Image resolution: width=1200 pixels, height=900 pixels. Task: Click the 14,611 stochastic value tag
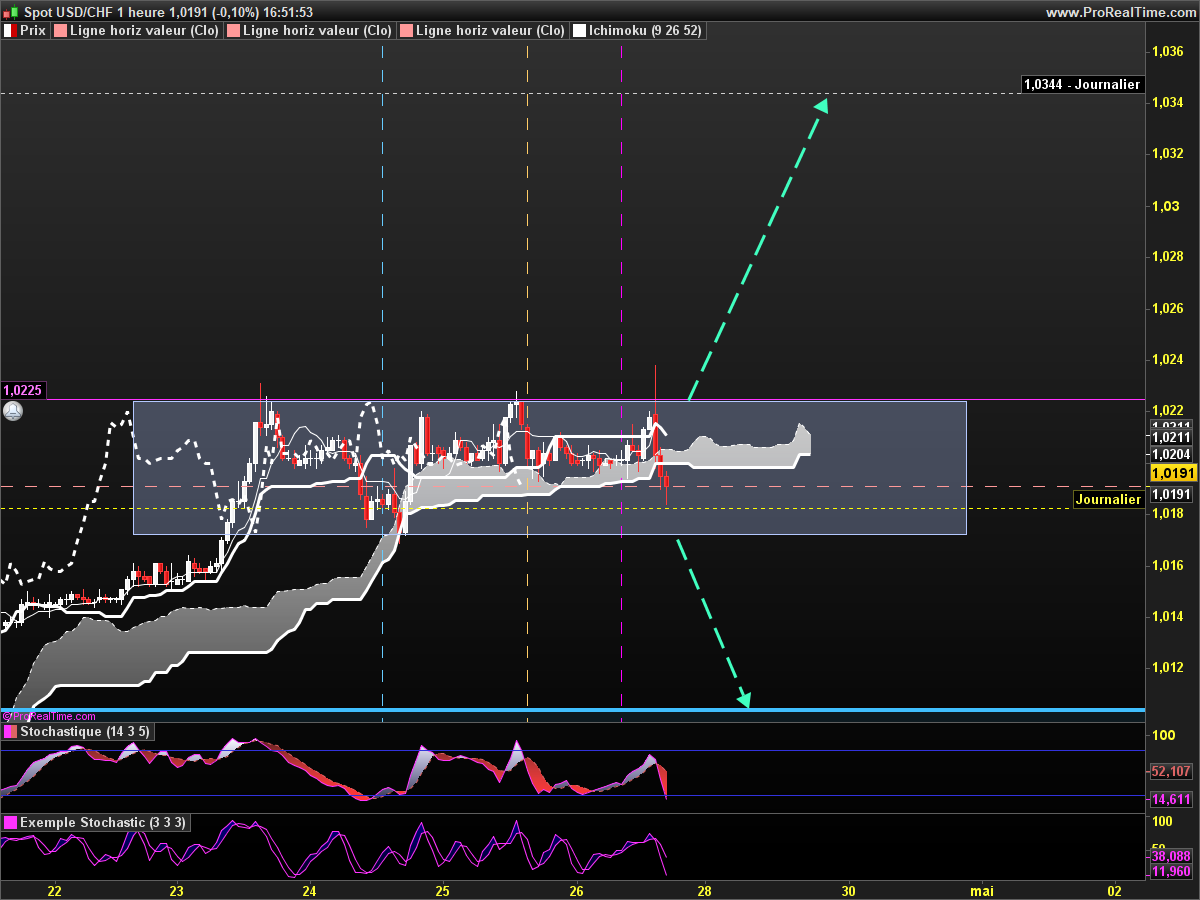(1171, 800)
